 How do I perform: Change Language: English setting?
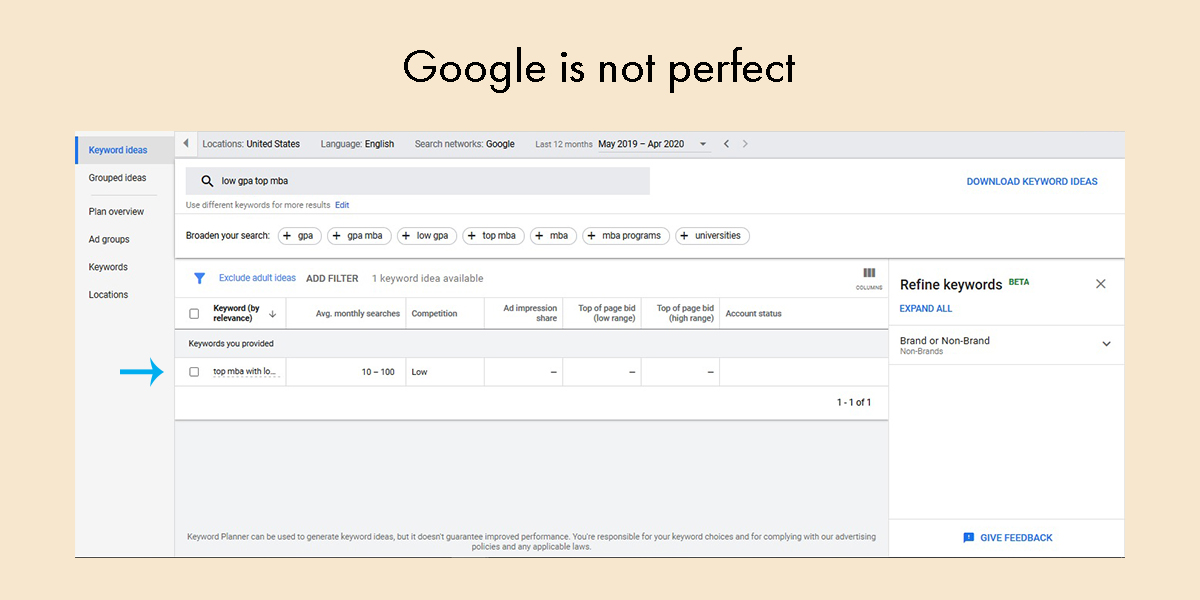357,144
